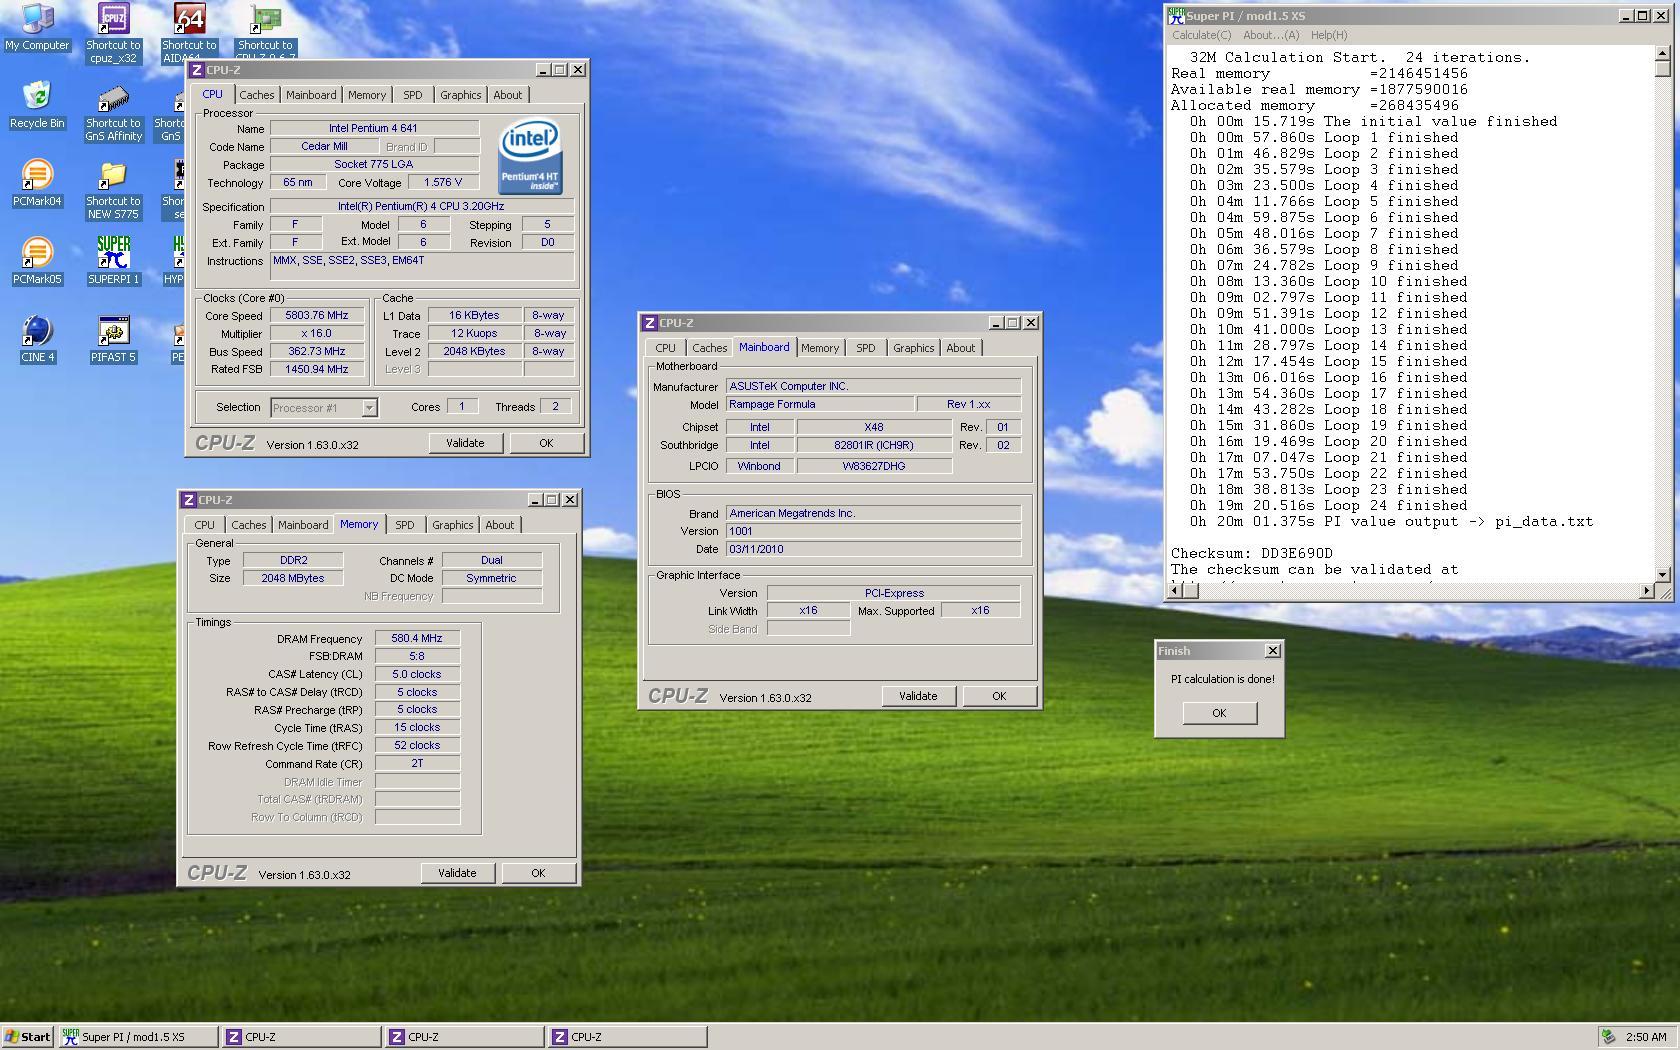
Task: Click Super PI horizontal scrollbar left arrow
Action: [x=1177, y=591]
